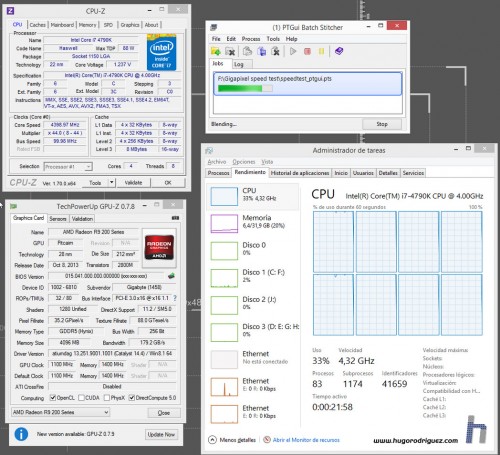This screenshot has height=455, width=500.
Task: Click the green stitching progress bar
Action: [245, 88]
